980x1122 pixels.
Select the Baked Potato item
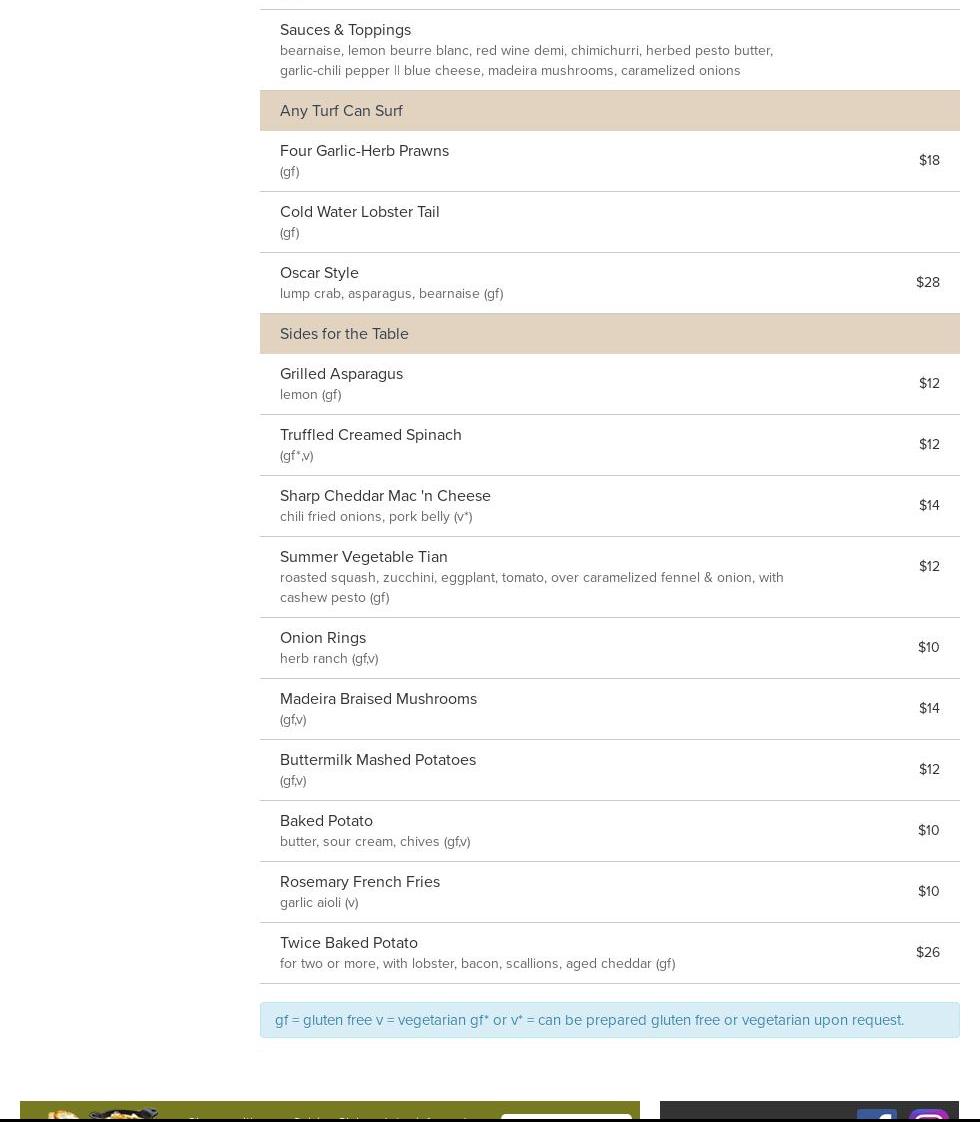pyautogui.click(x=326, y=821)
